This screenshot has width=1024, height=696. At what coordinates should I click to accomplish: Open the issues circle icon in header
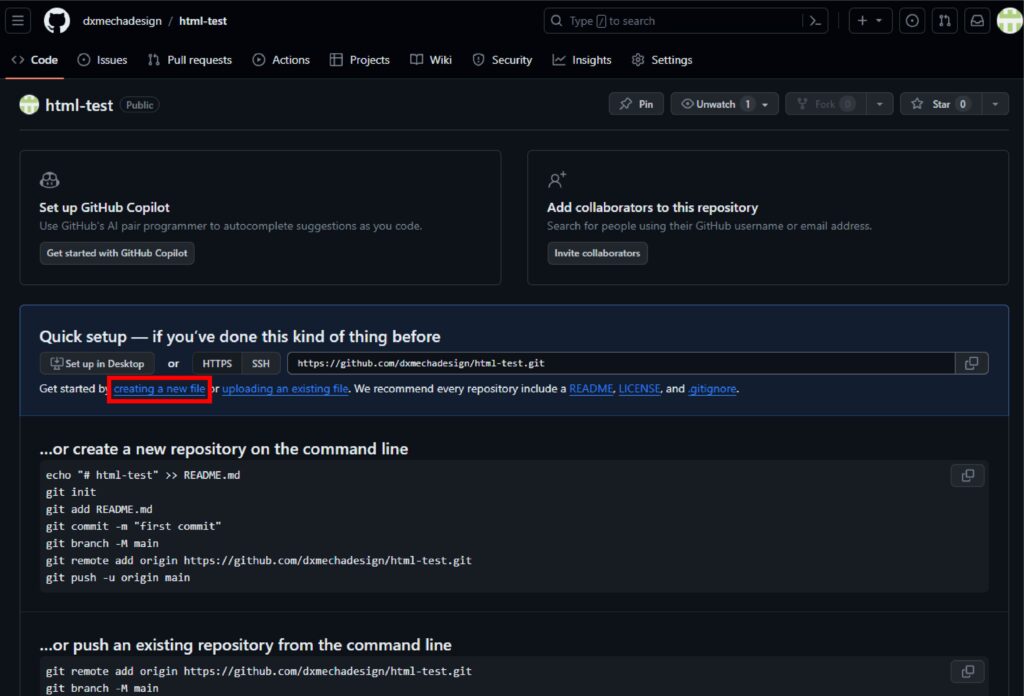point(912,21)
